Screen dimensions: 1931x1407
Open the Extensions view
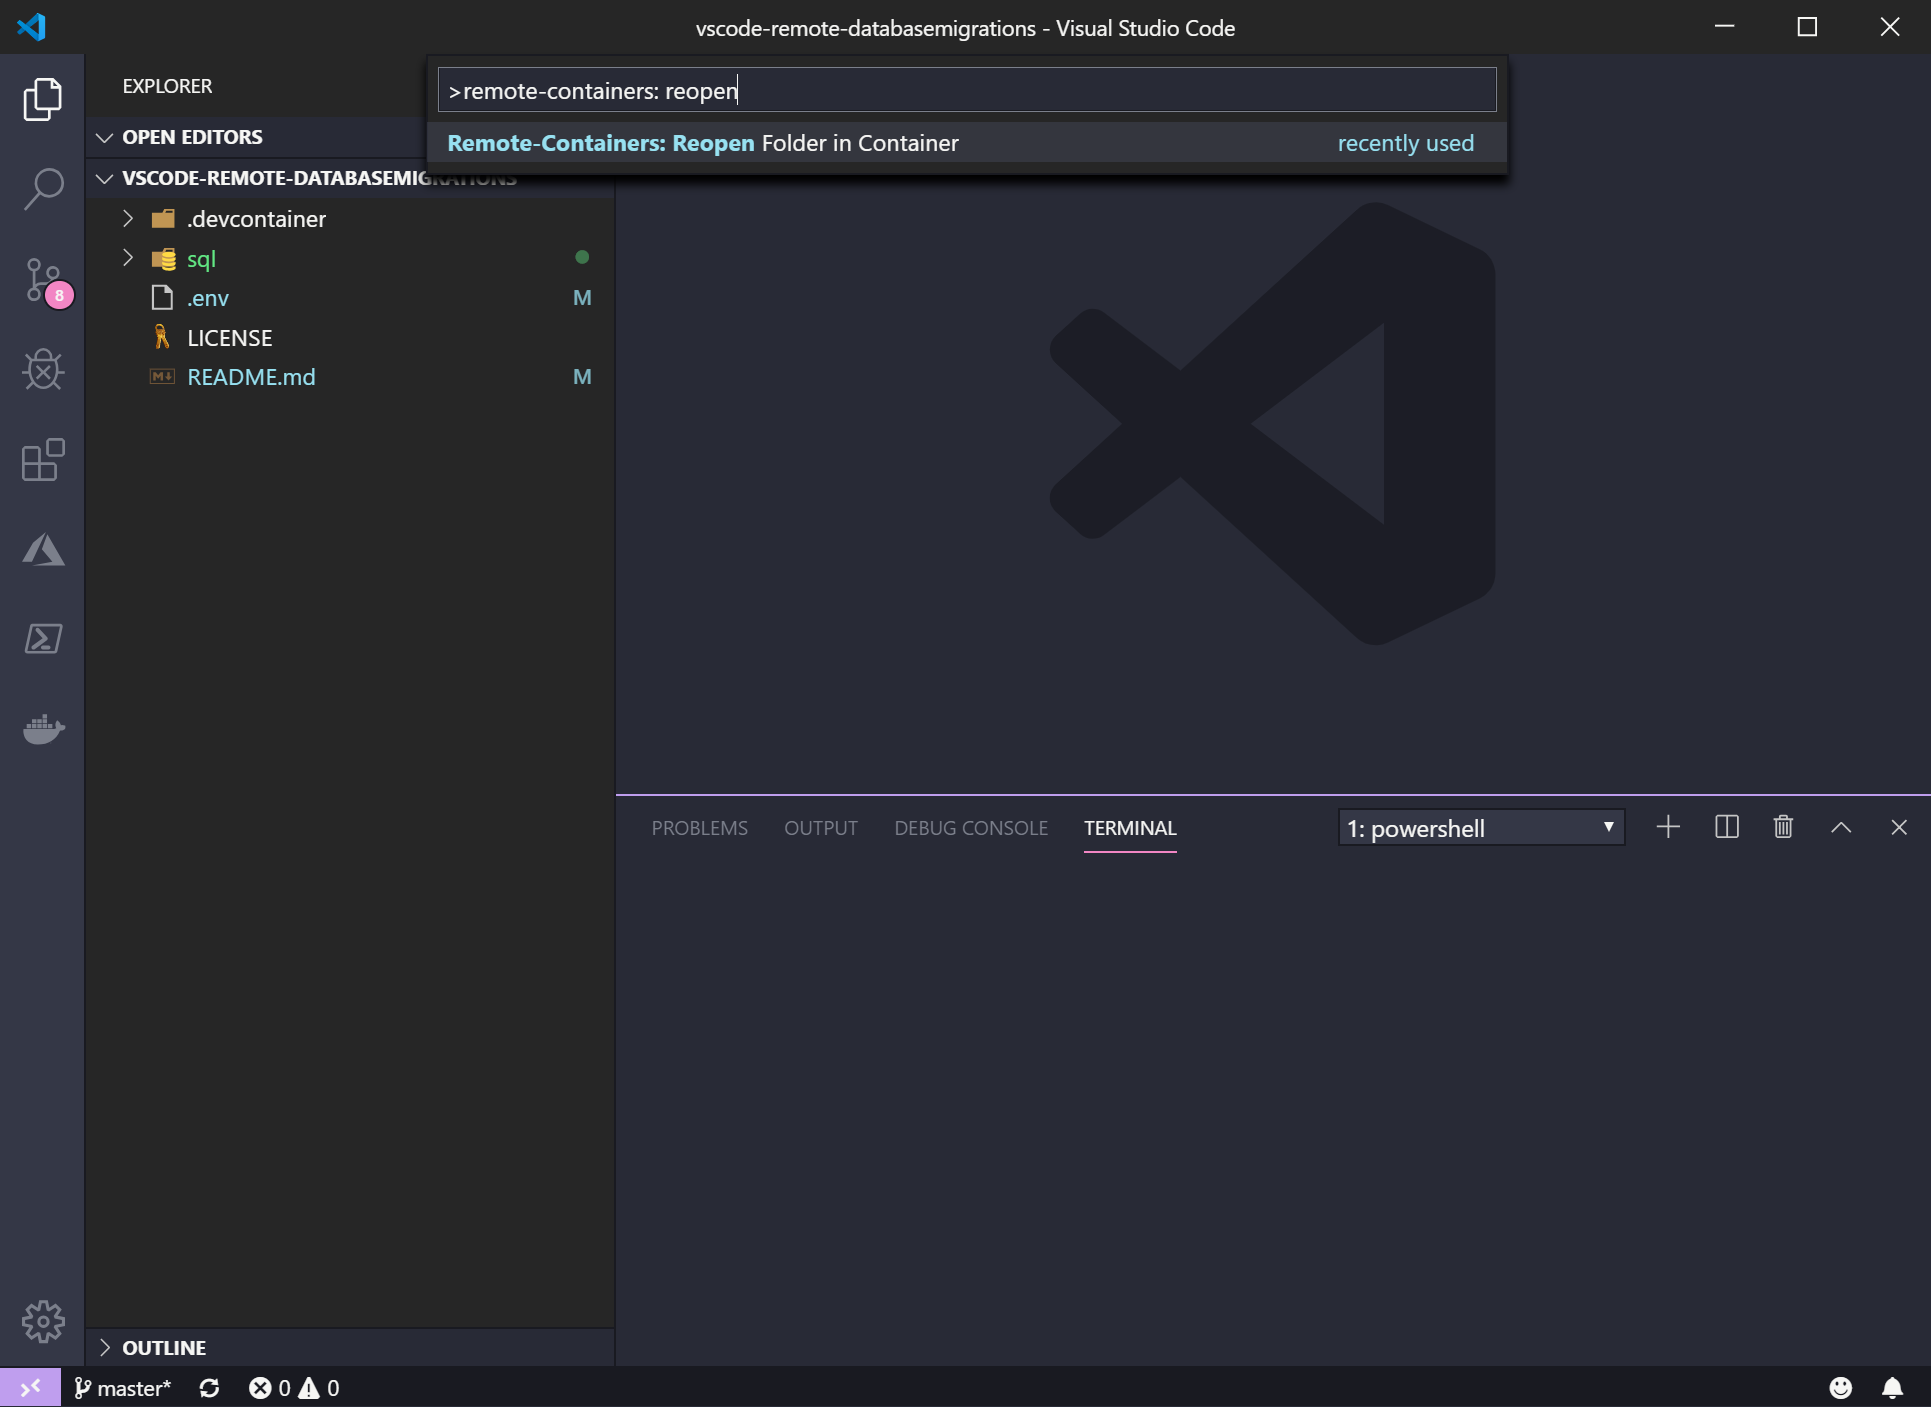pos(43,460)
